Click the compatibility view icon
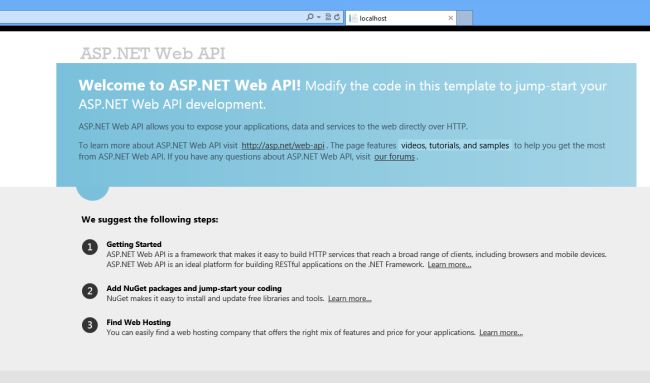 328,17
